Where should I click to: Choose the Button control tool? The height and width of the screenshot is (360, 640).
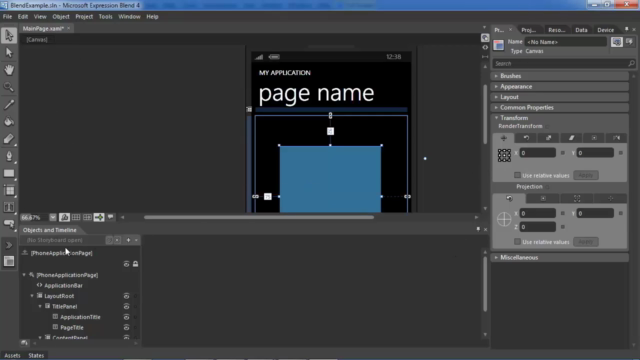click(9, 224)
